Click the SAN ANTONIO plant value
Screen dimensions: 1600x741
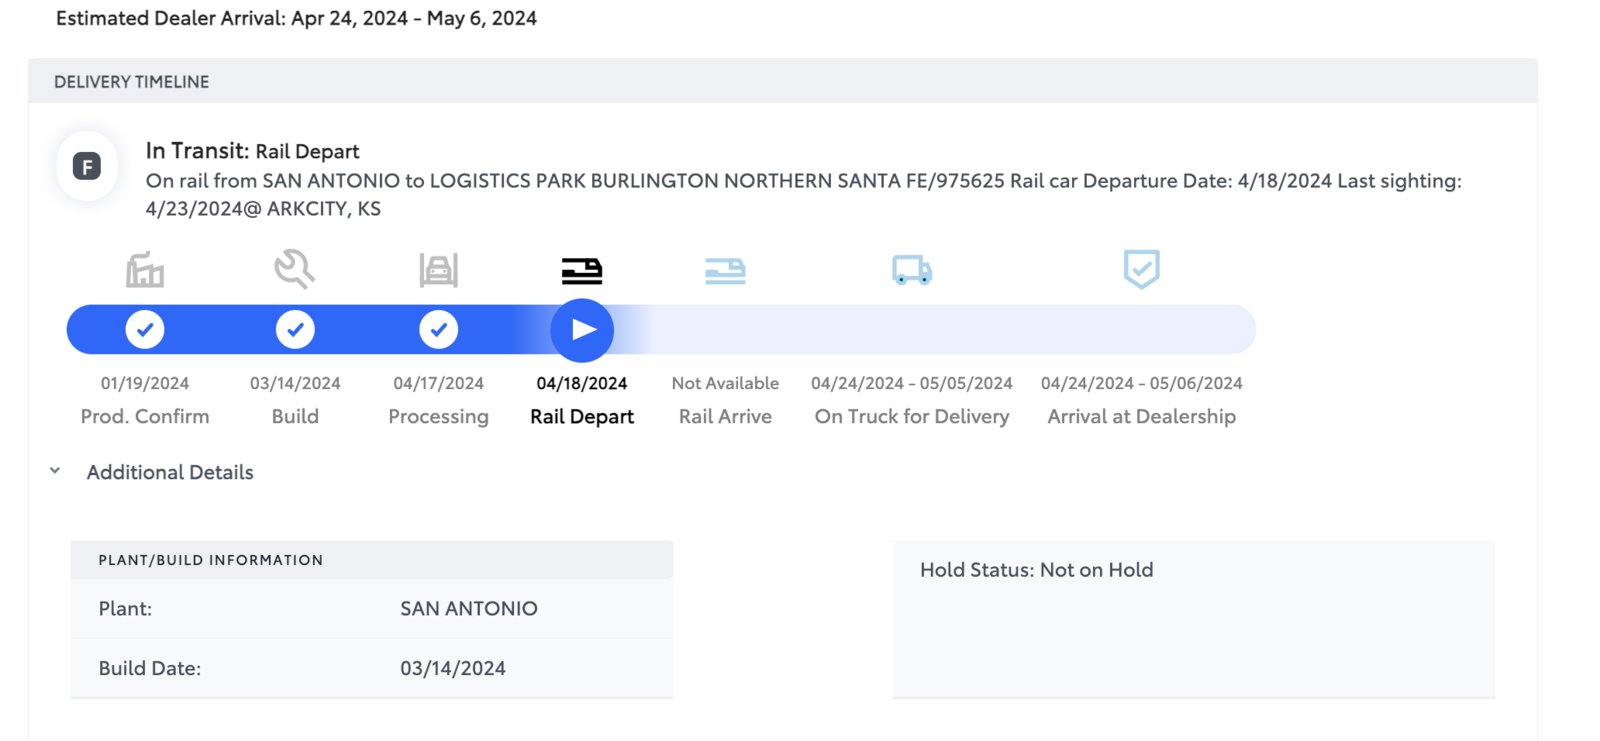point(469,608)
